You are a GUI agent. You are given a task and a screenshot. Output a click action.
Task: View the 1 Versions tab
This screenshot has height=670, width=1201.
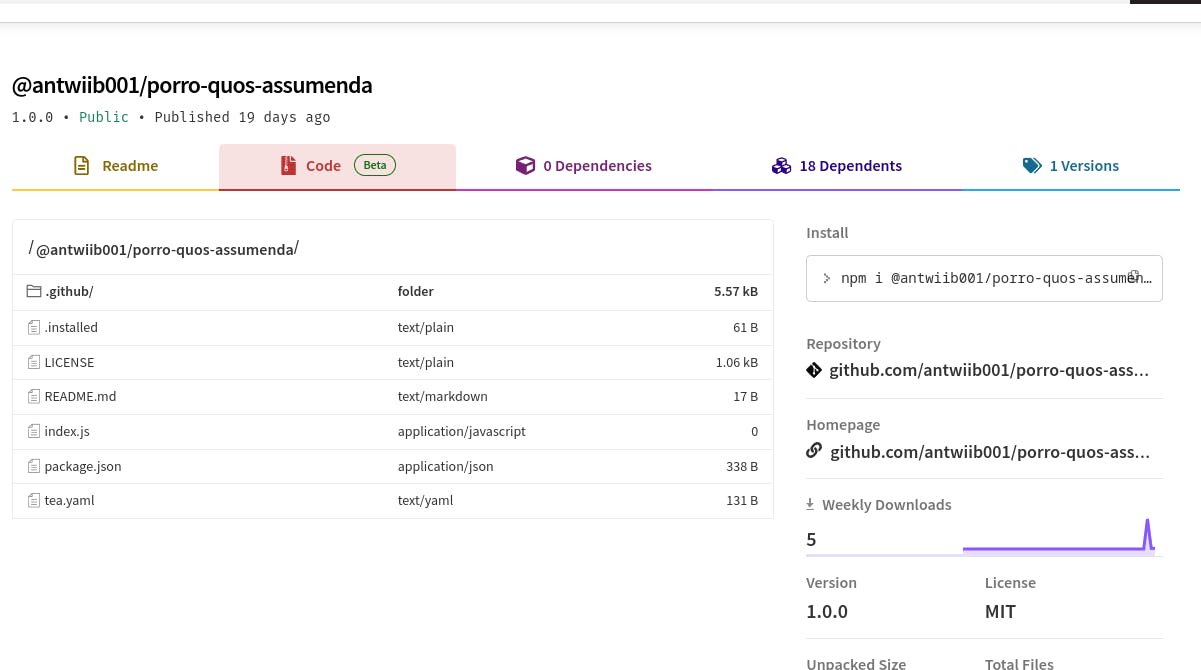pyautogui.click(x=1070, y=166)
